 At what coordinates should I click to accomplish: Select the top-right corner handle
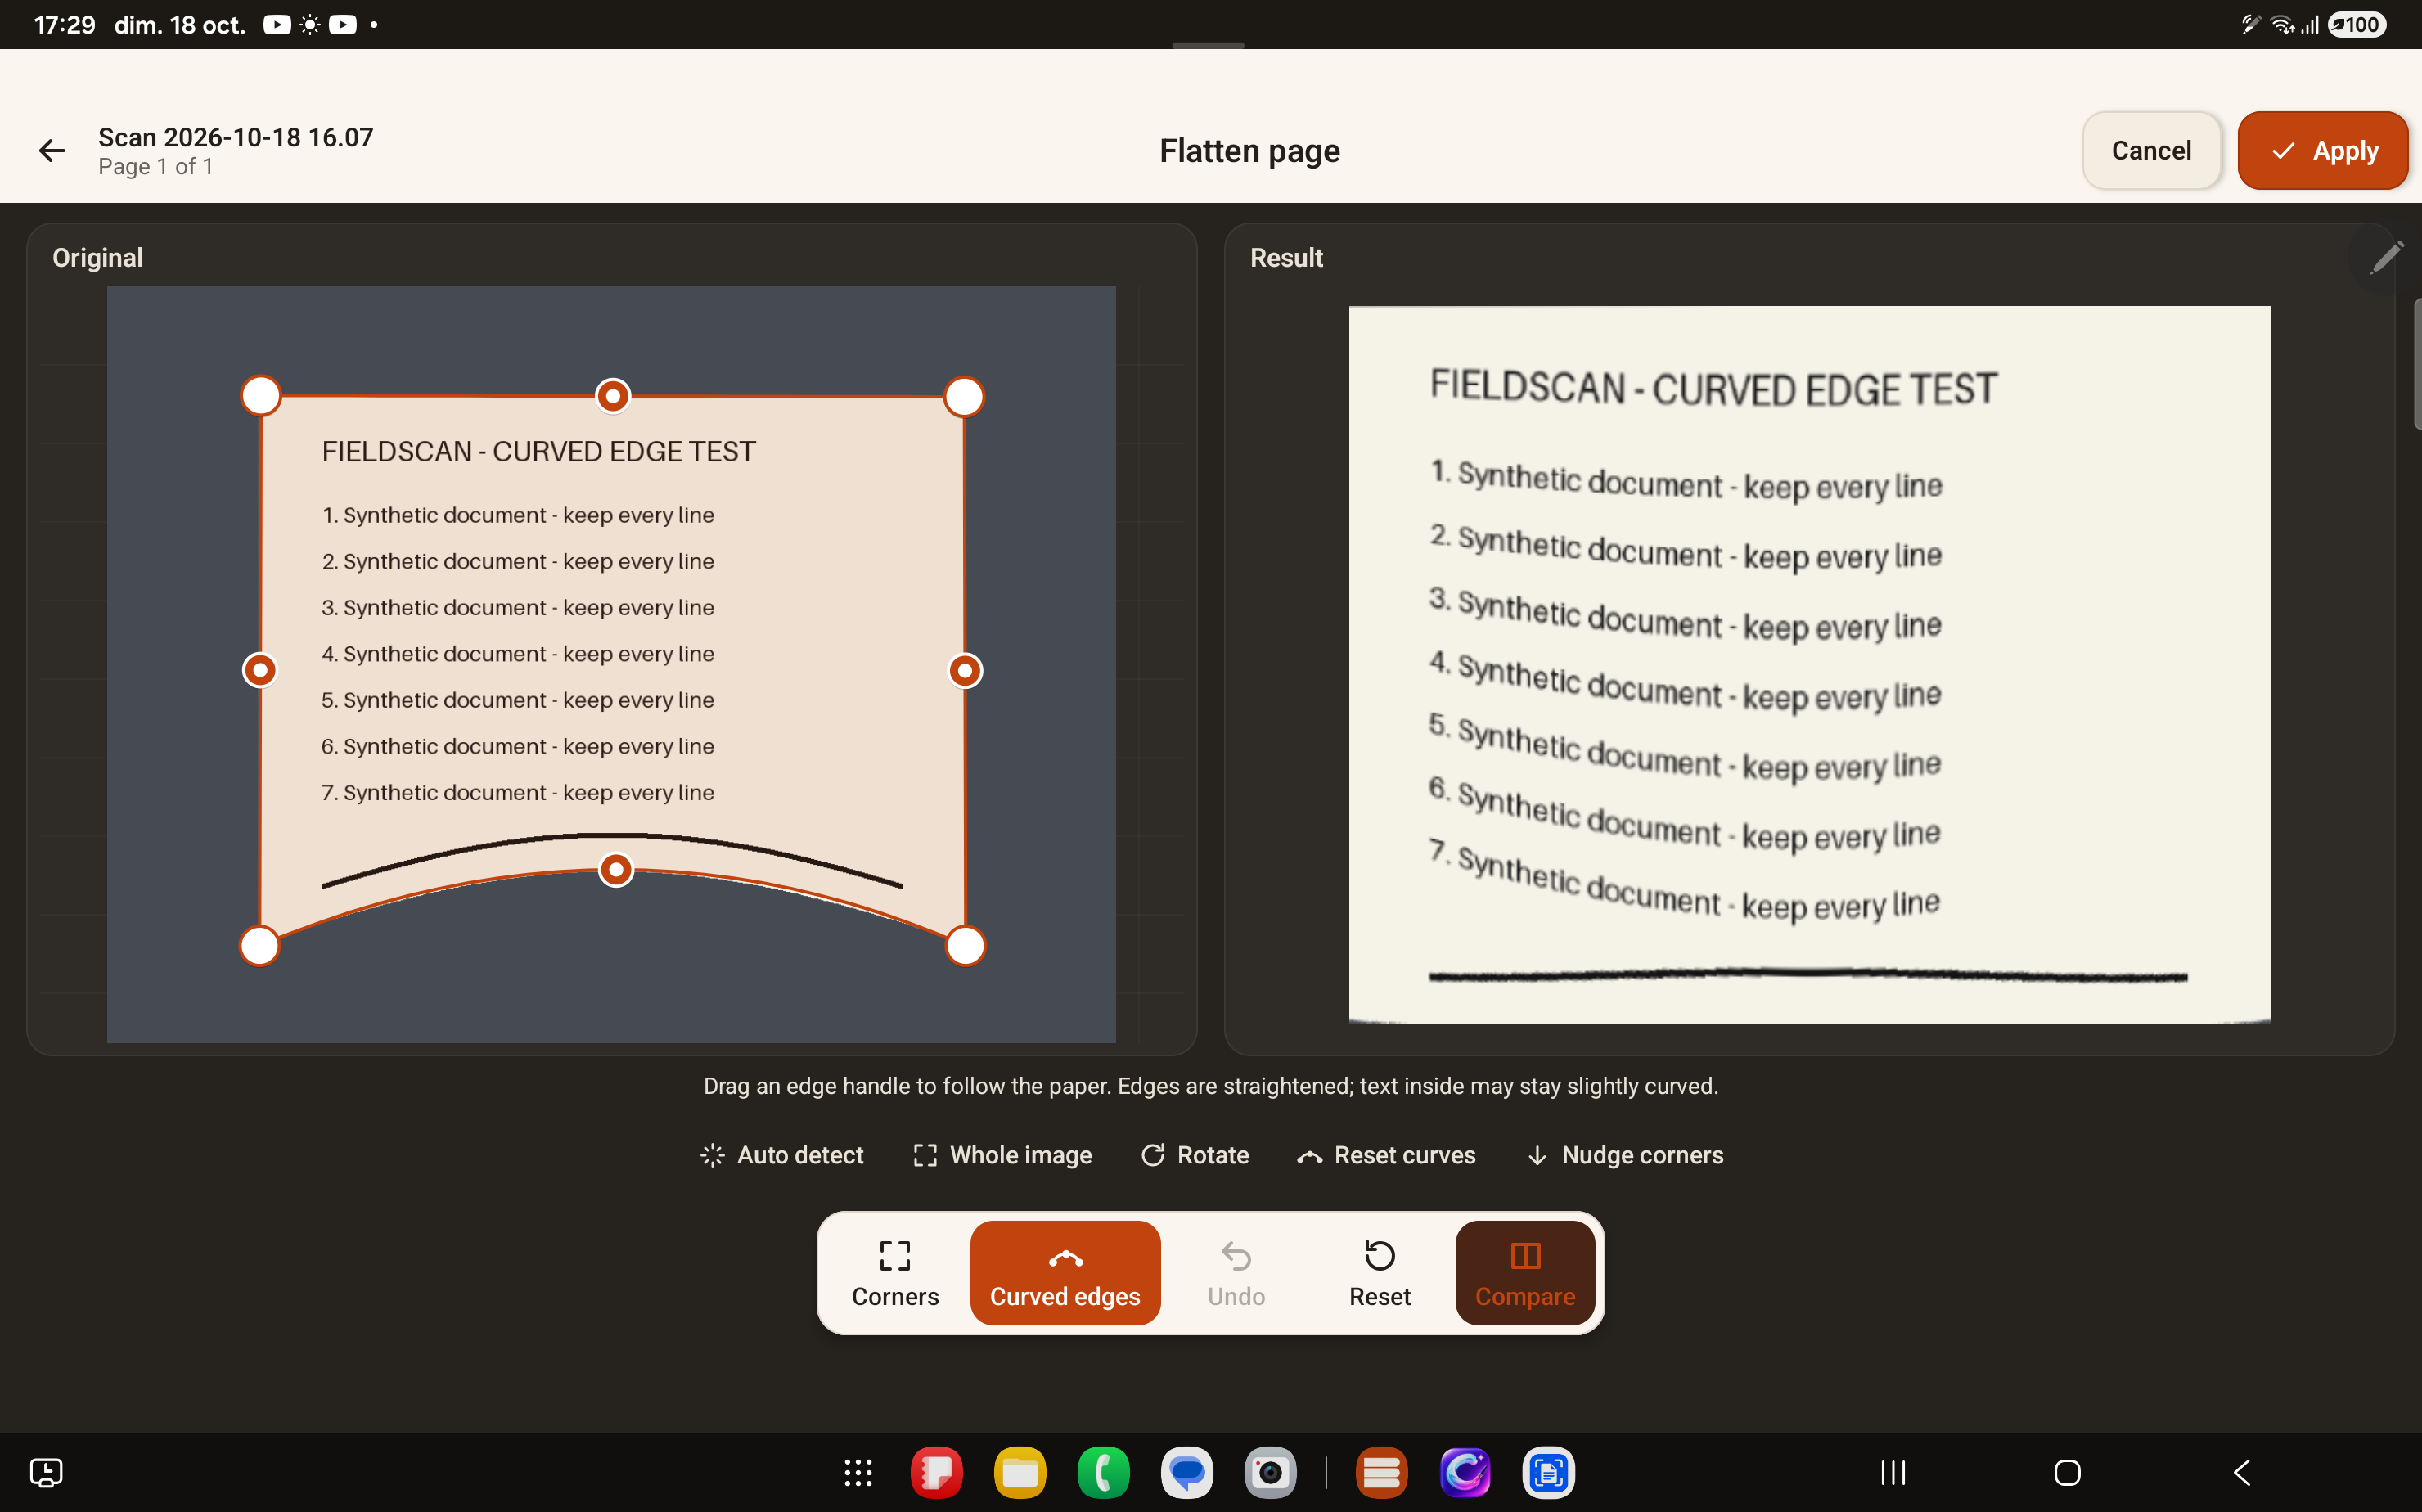point(964,397)
